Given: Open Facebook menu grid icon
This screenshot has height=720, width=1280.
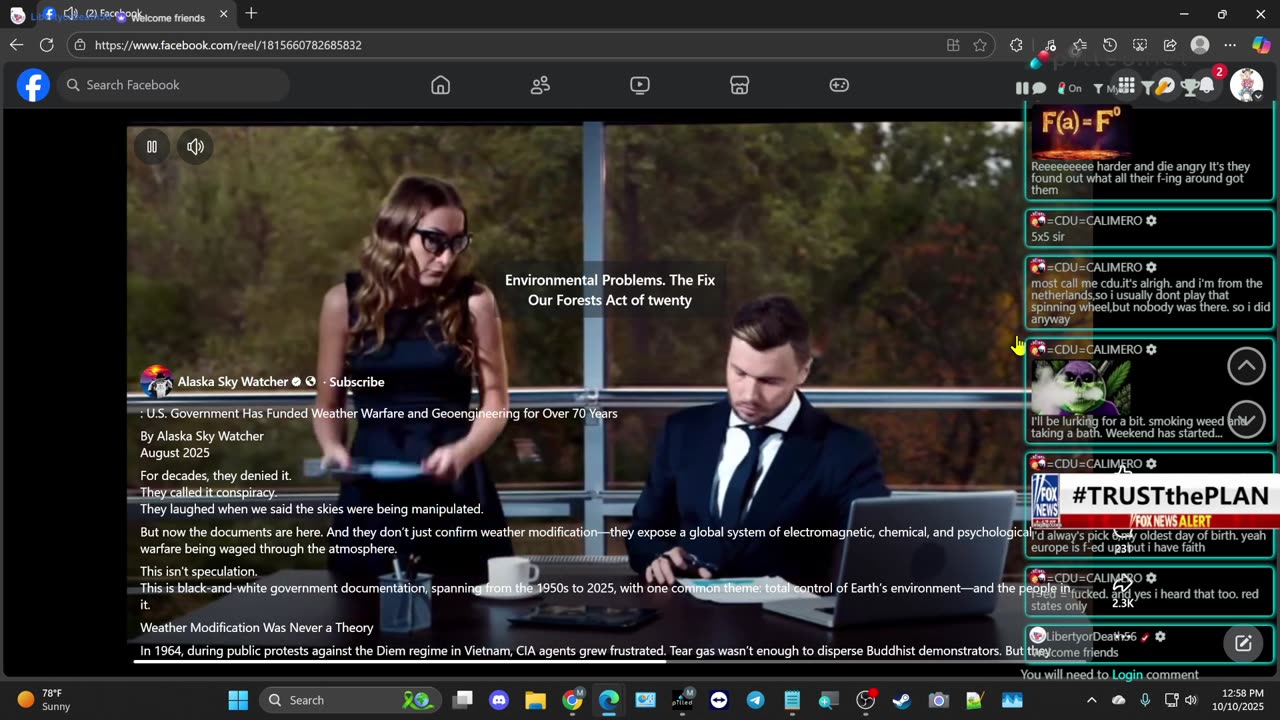Looking at the screenshot, I should (1126, 86).
